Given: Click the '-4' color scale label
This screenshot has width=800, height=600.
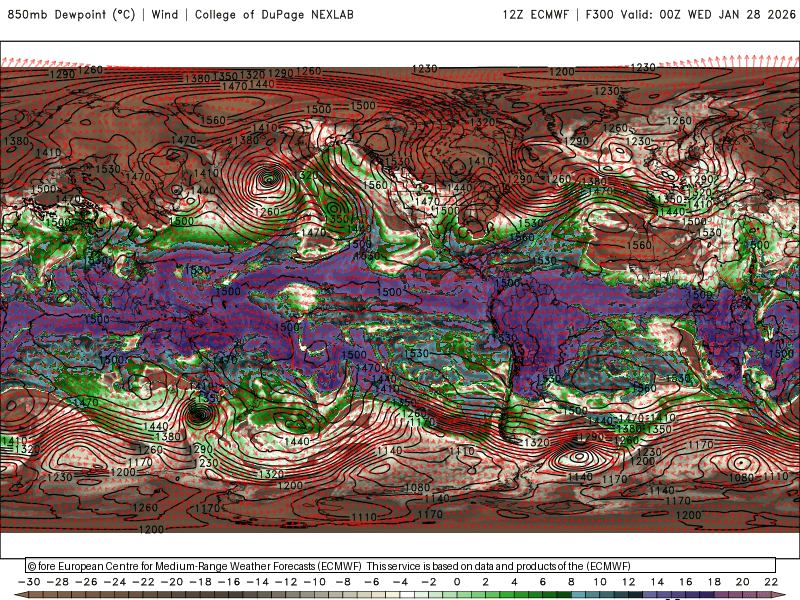Looking at the screenshot, I should coord(401,582).
